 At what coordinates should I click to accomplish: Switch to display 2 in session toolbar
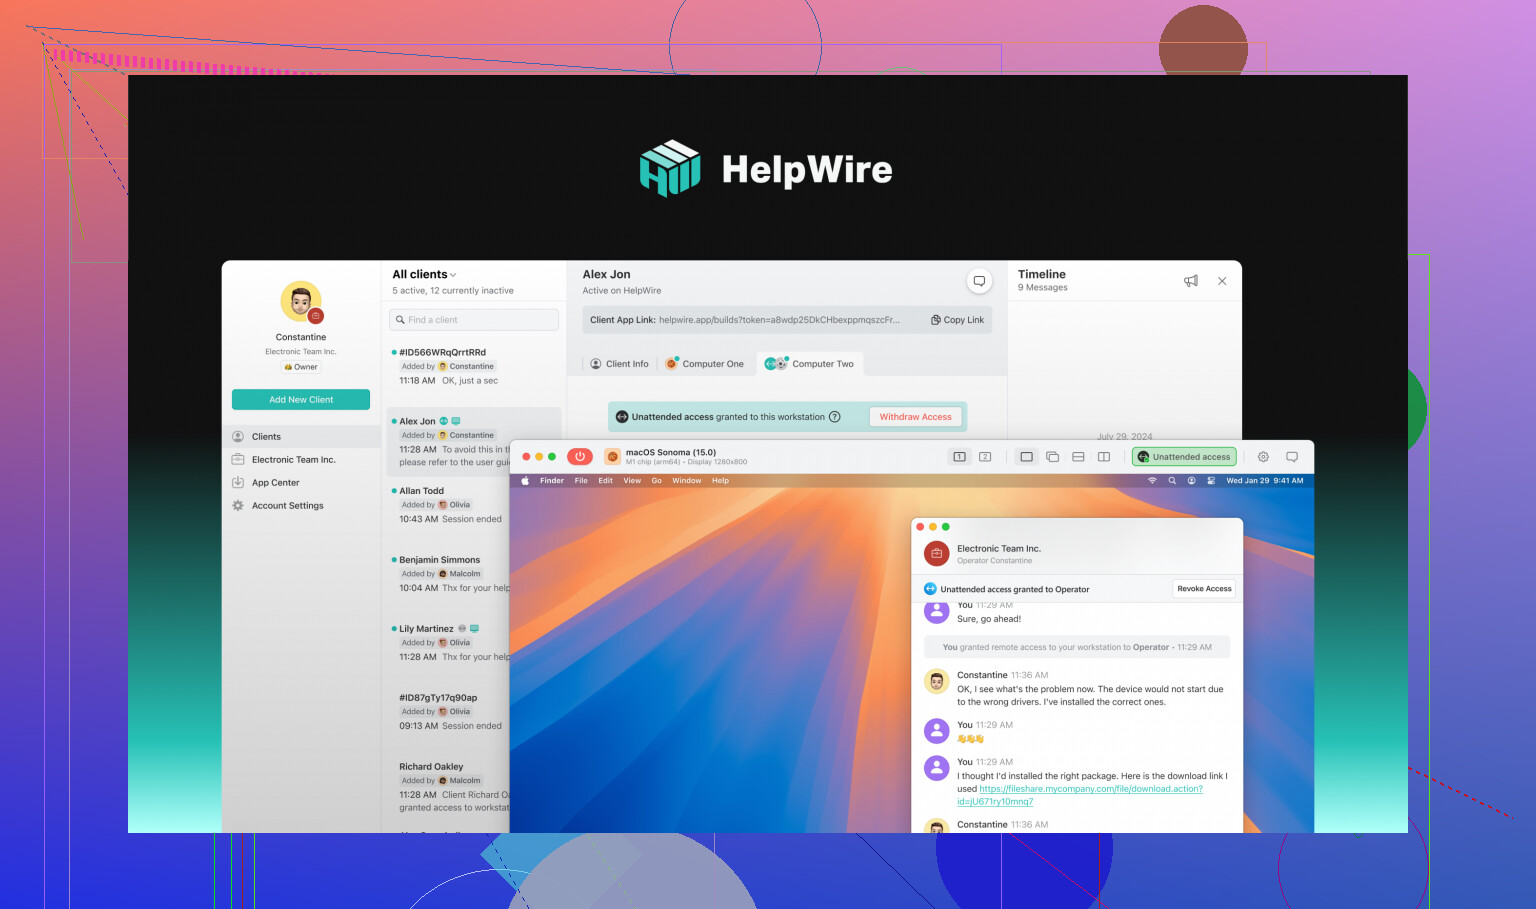point(985,457)
